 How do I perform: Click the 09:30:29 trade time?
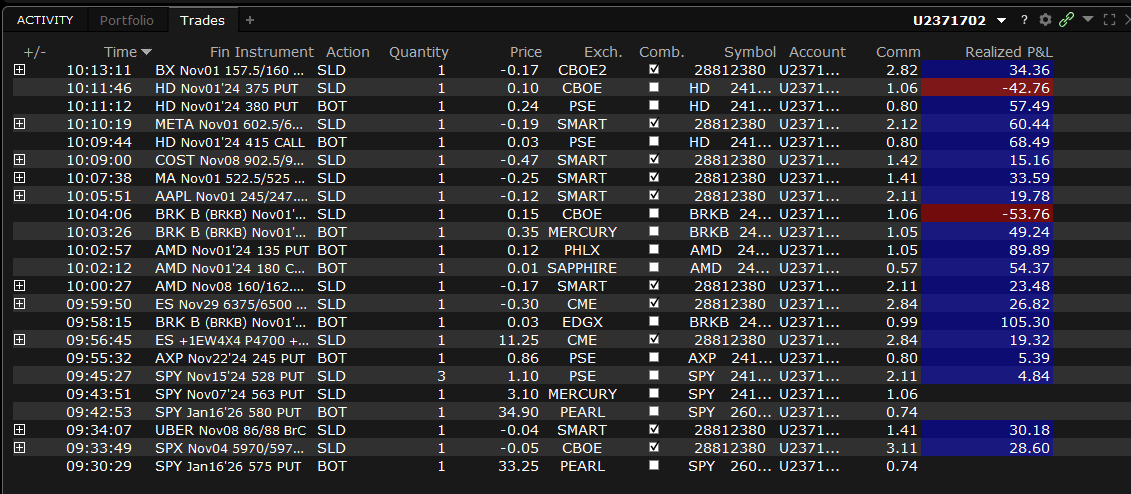click(x=99, y=466)
